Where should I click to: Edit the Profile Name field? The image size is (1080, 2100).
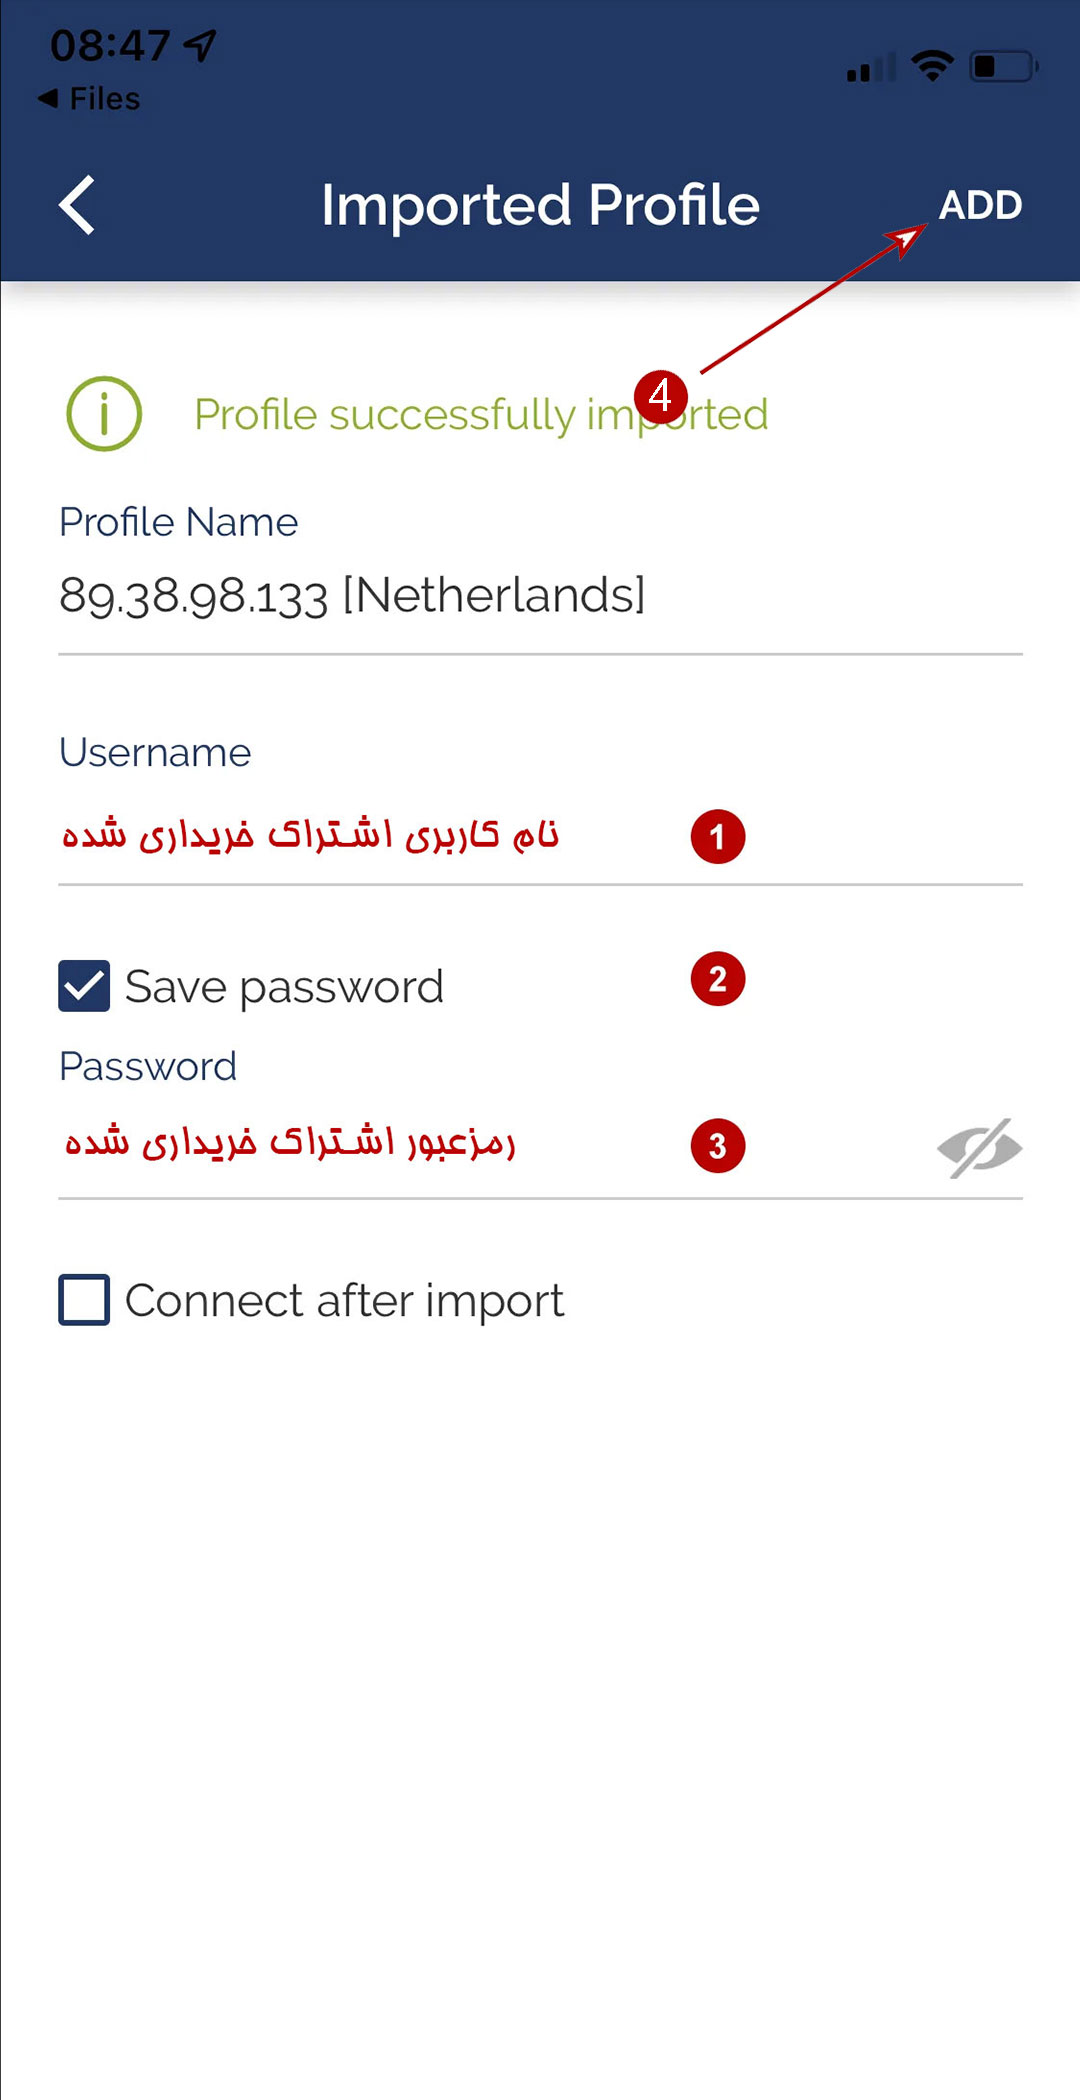540,596
